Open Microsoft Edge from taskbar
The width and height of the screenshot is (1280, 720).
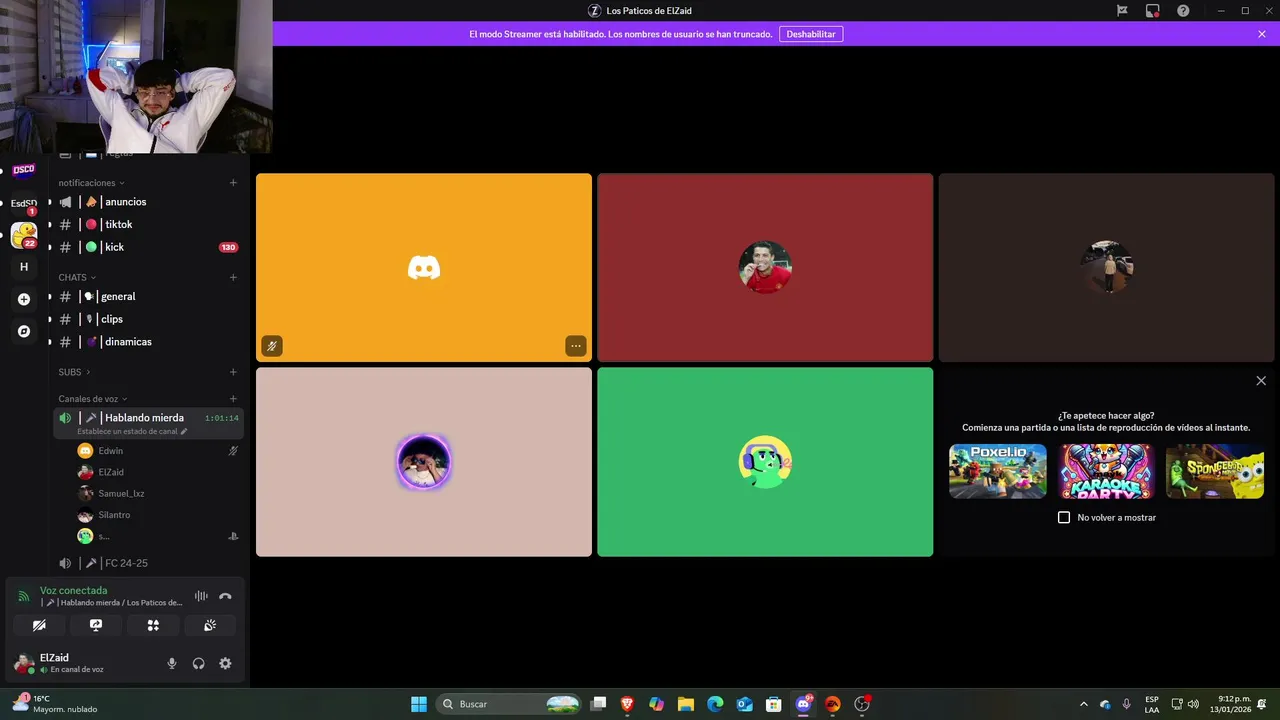tap(715, 704)
